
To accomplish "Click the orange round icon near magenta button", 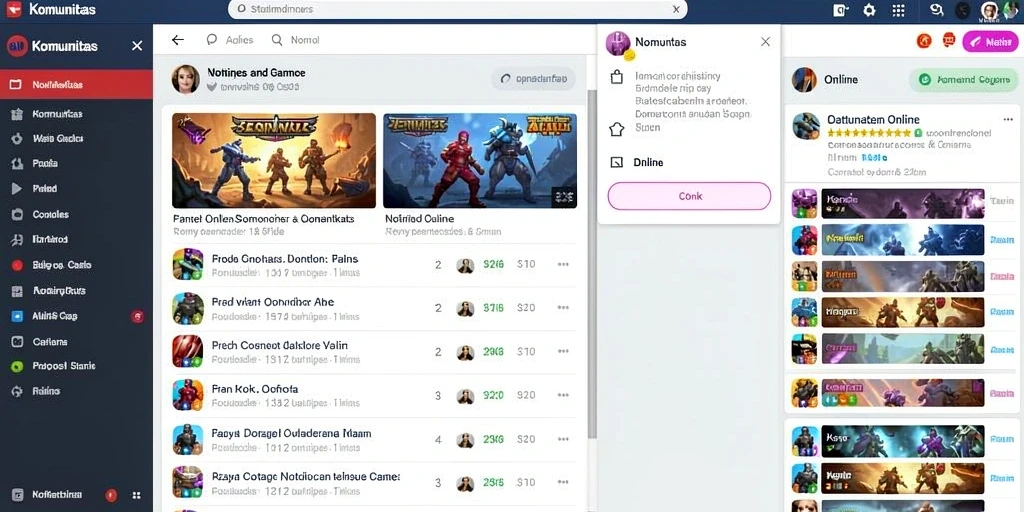I will click(x=923, y=41).
